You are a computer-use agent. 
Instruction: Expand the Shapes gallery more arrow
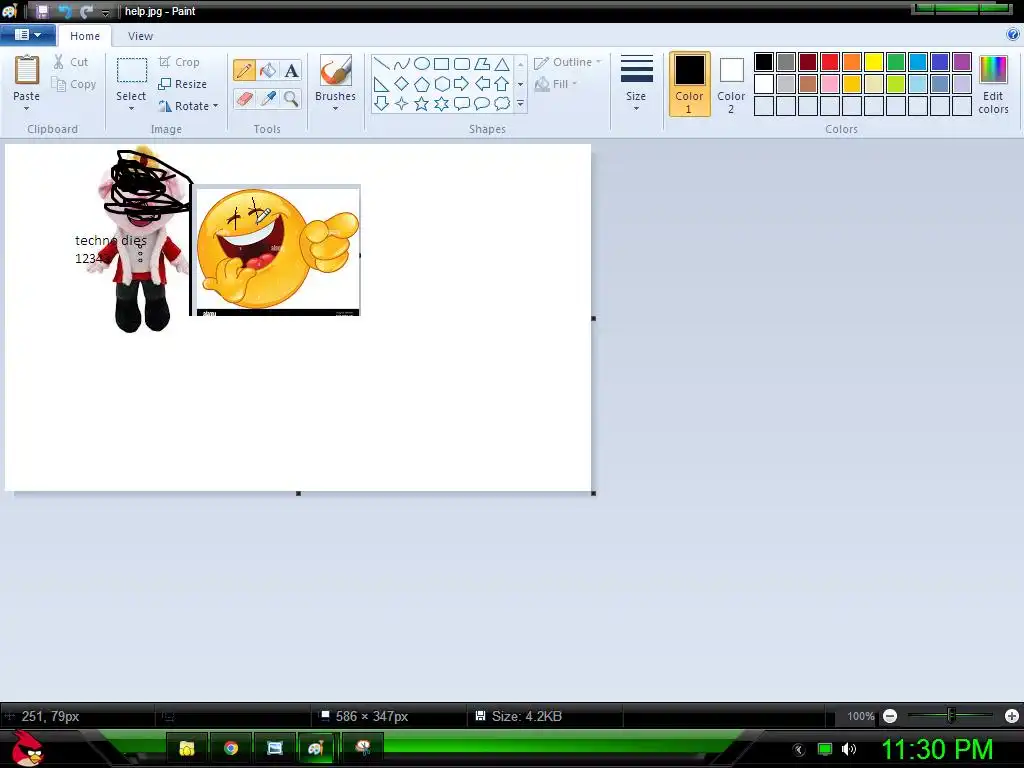click(520, 103)
